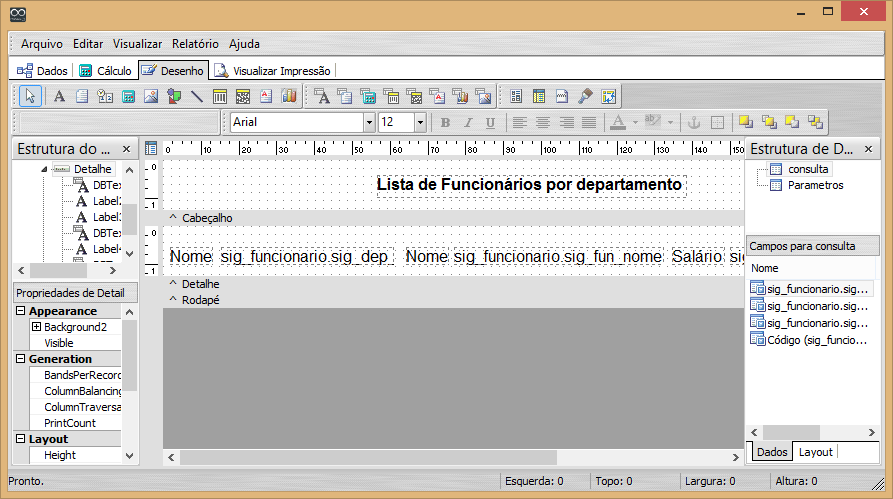This screenshot has height=499, width=893.
Task: Click the paintbrush icon in toolbar
Action: tap(586, 97)
